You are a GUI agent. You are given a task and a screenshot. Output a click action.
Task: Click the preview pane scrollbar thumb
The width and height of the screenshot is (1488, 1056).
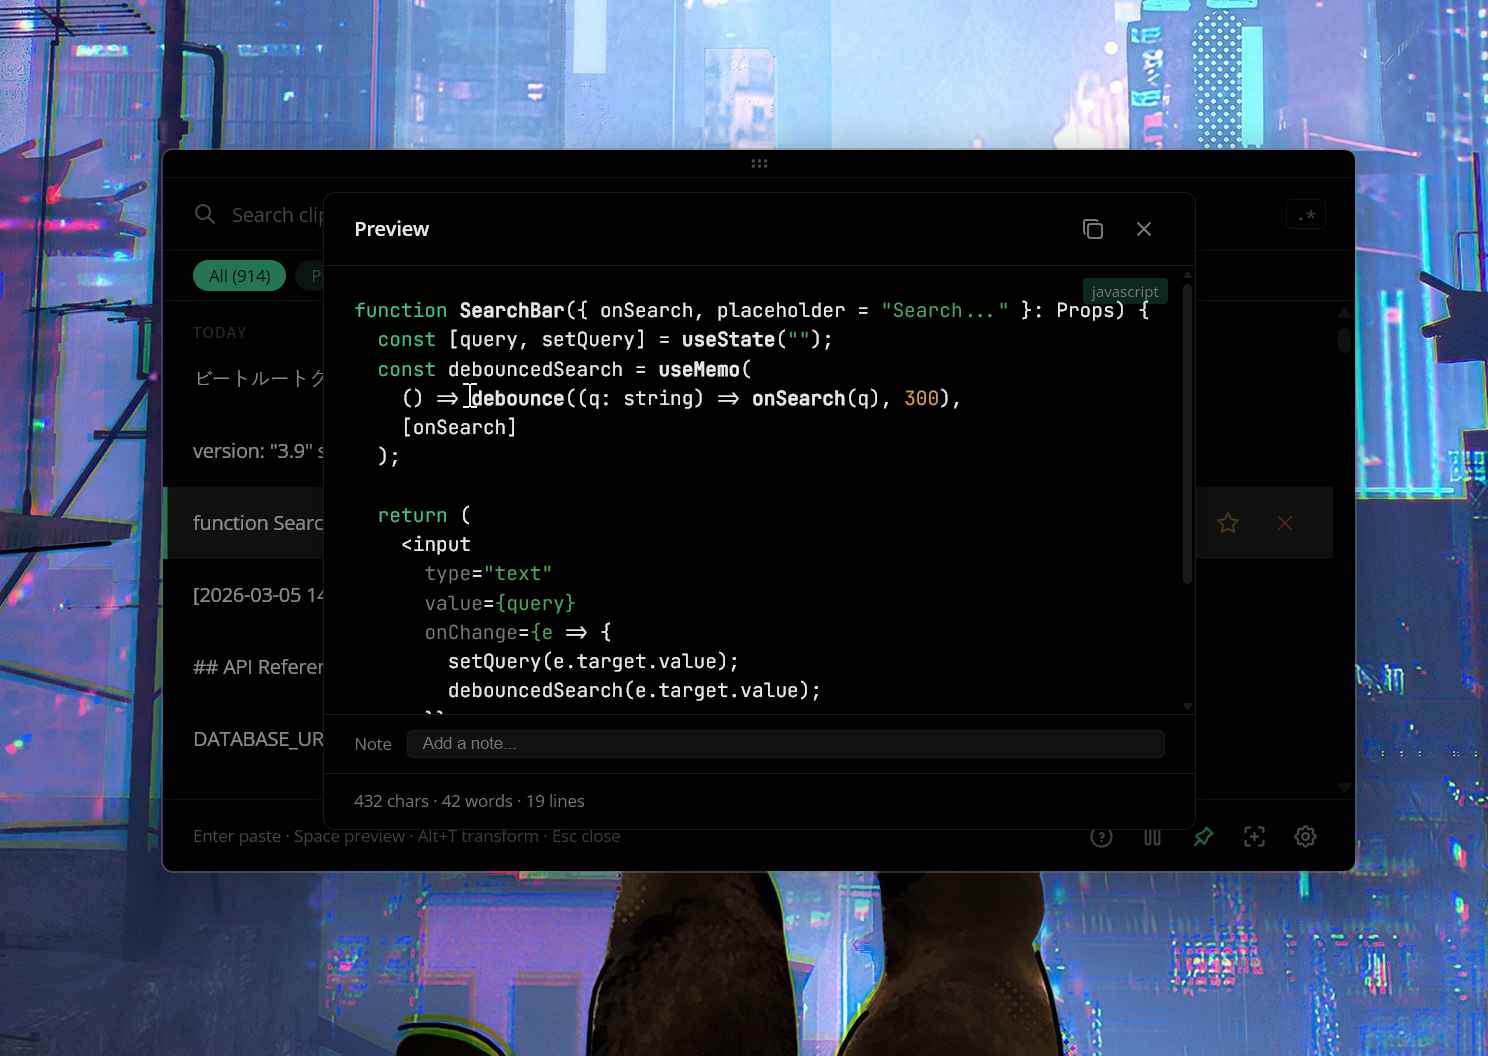click(x=1187, y=434)
